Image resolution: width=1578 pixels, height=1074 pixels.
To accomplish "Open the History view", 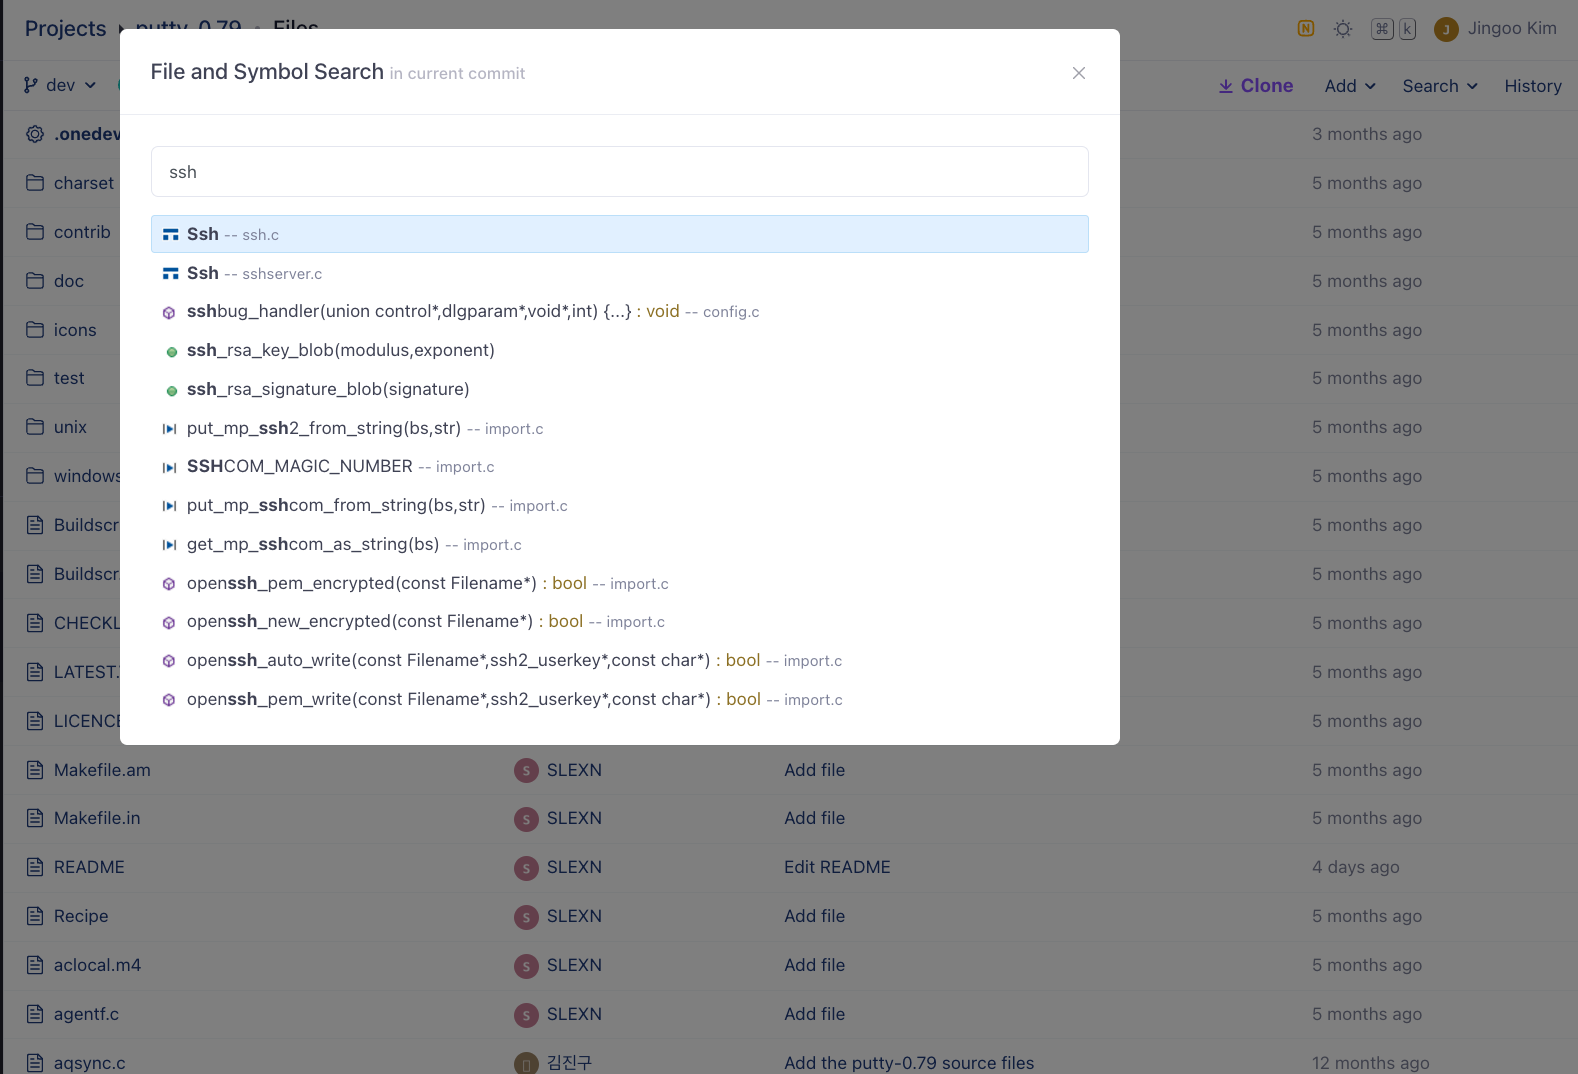I will pos(1532,86).
